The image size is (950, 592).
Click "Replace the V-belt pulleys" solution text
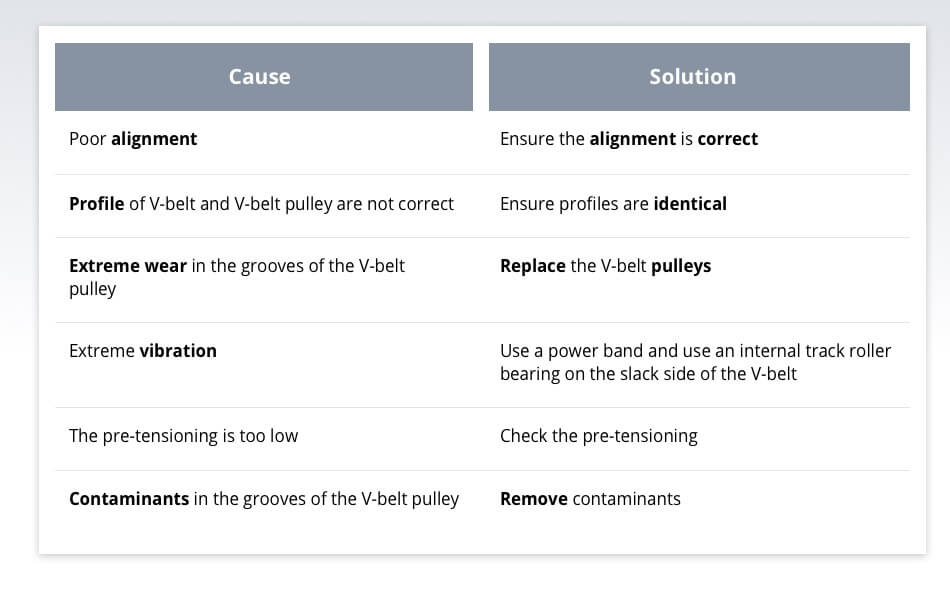click(605, 266)
